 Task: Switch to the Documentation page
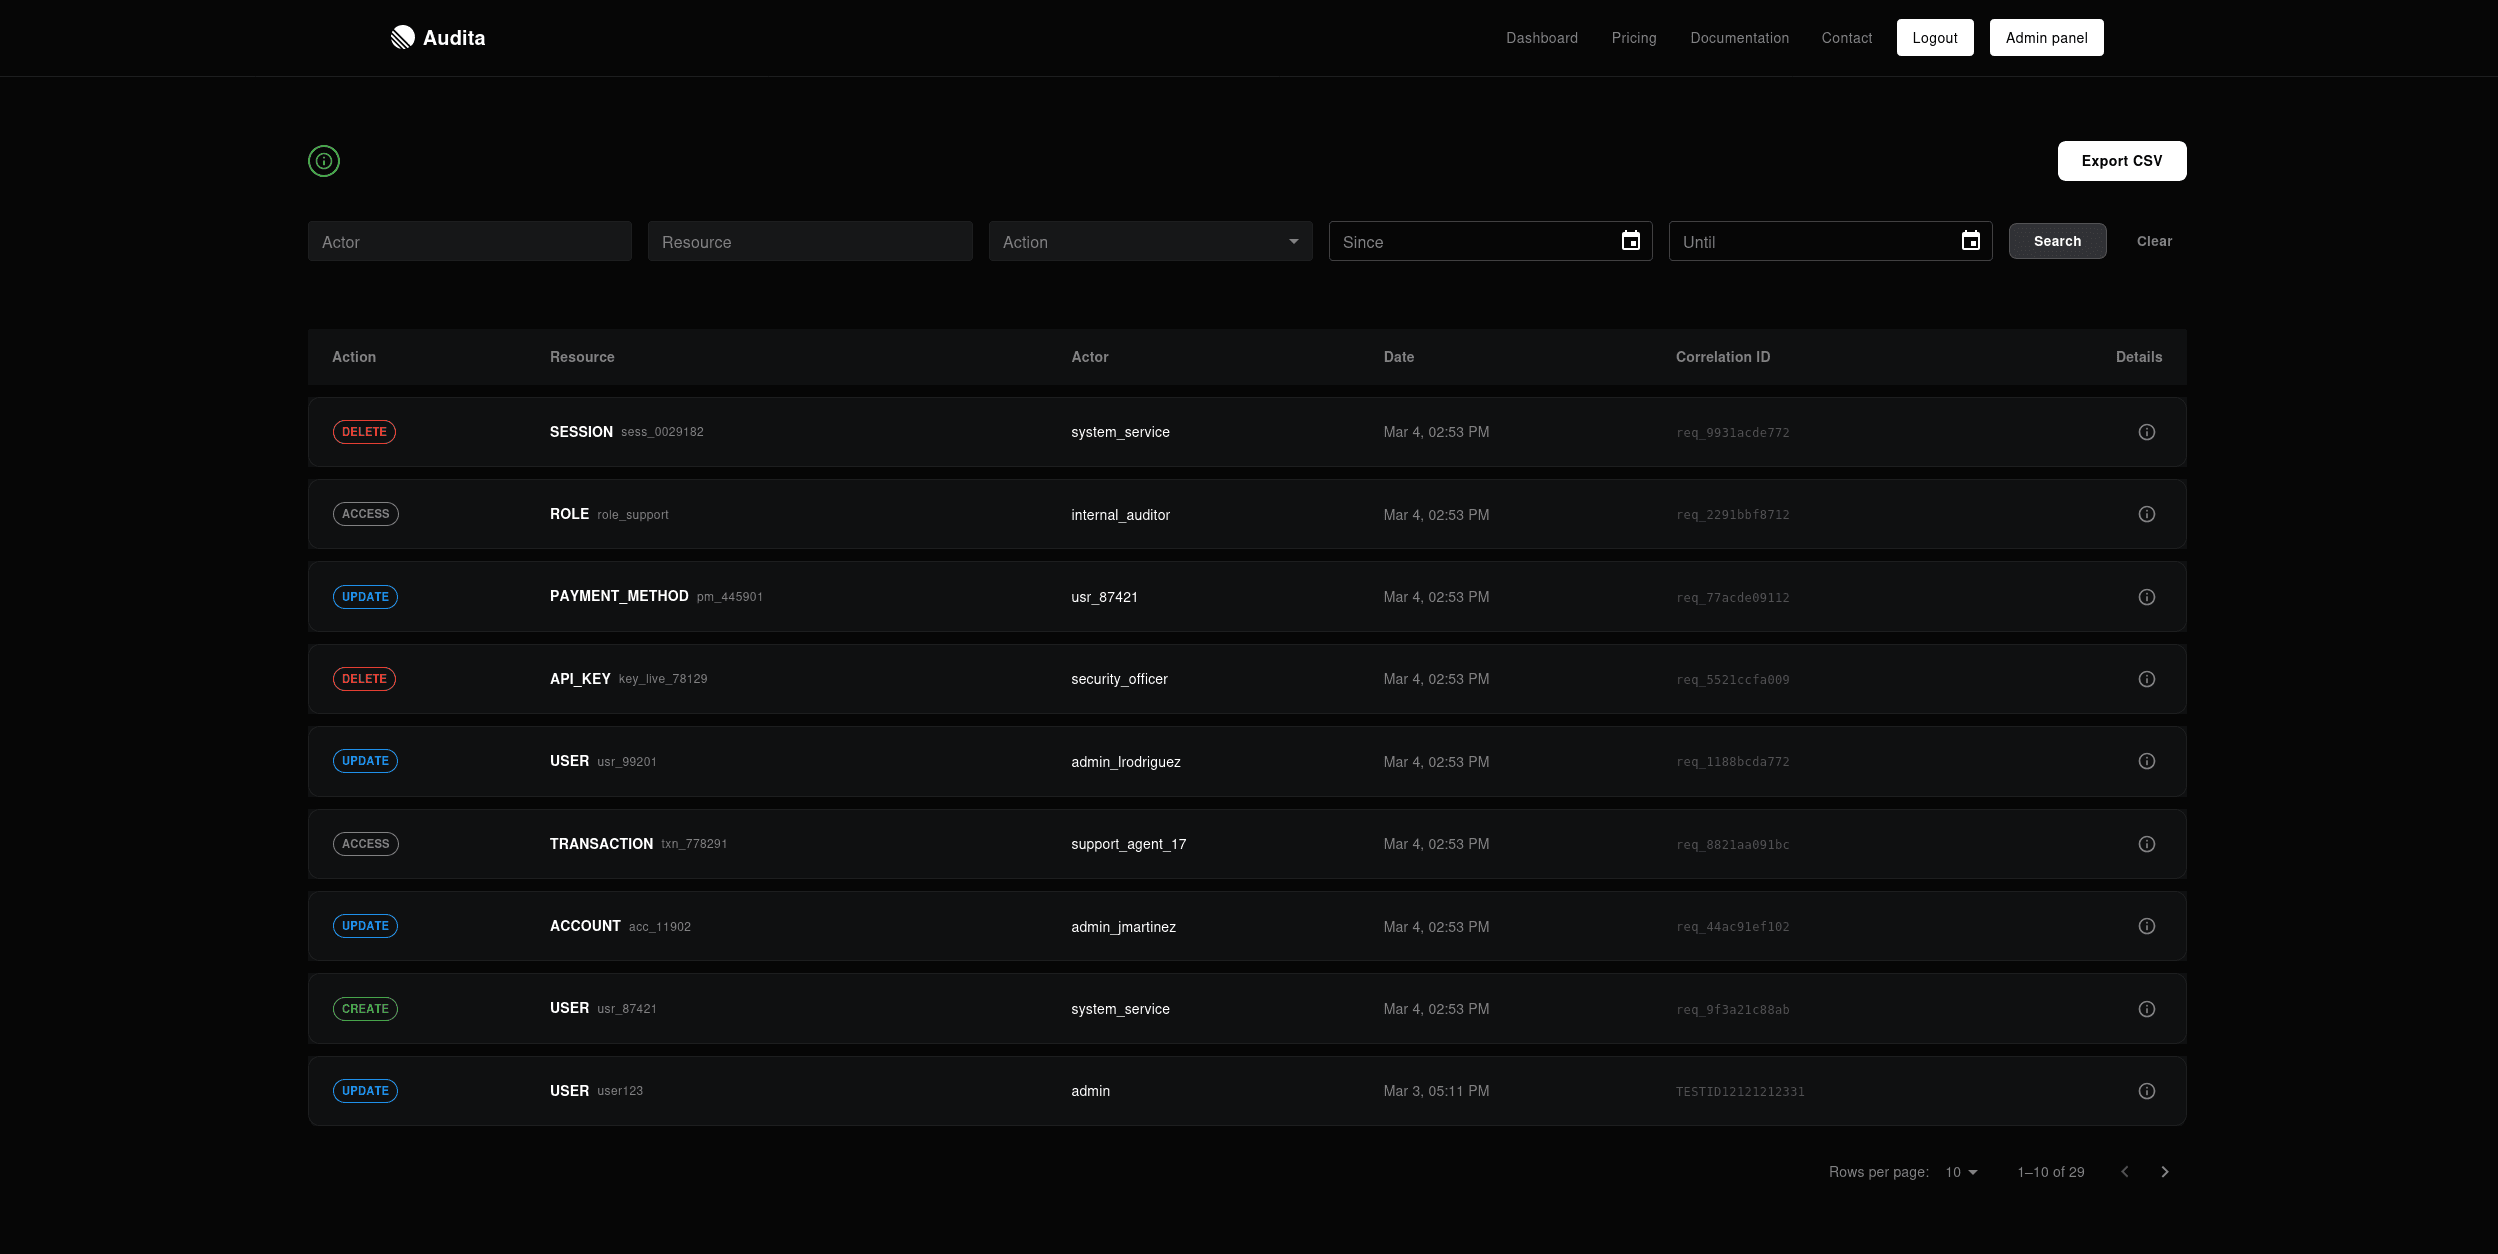pyautogui.click(x=1738, y=38)
